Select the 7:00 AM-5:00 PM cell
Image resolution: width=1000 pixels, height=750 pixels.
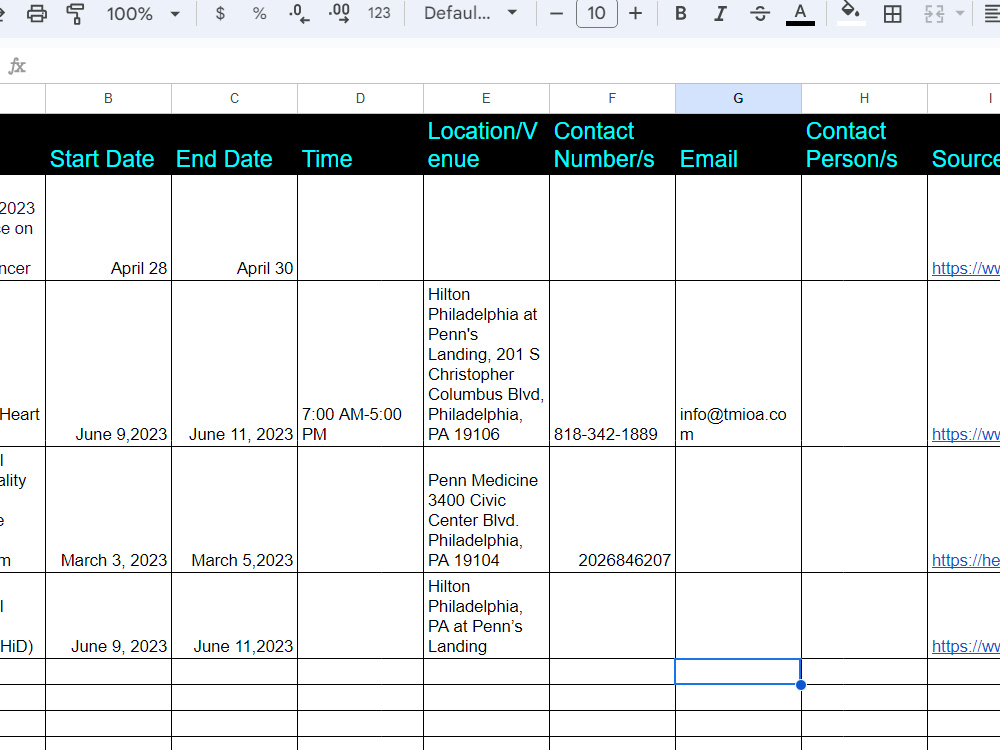(x=360, y=364)
